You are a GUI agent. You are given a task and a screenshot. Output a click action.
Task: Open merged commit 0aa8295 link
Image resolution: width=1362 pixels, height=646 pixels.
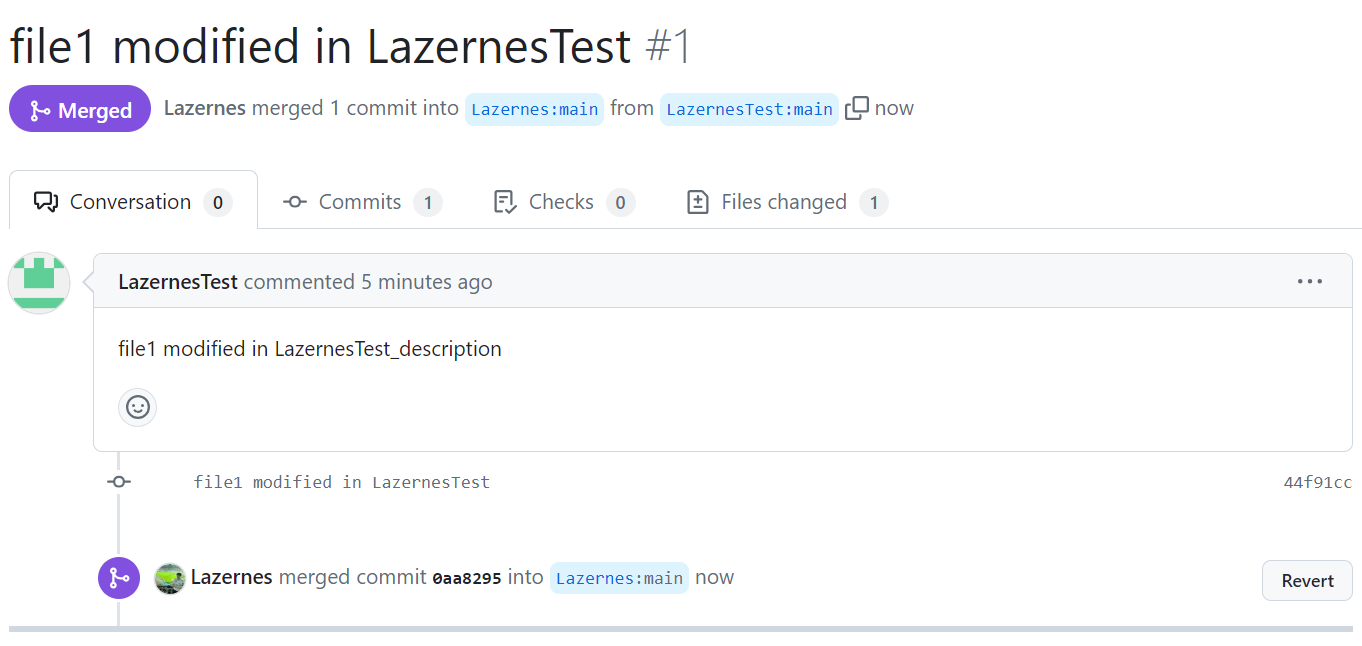[x=467, y=578]
